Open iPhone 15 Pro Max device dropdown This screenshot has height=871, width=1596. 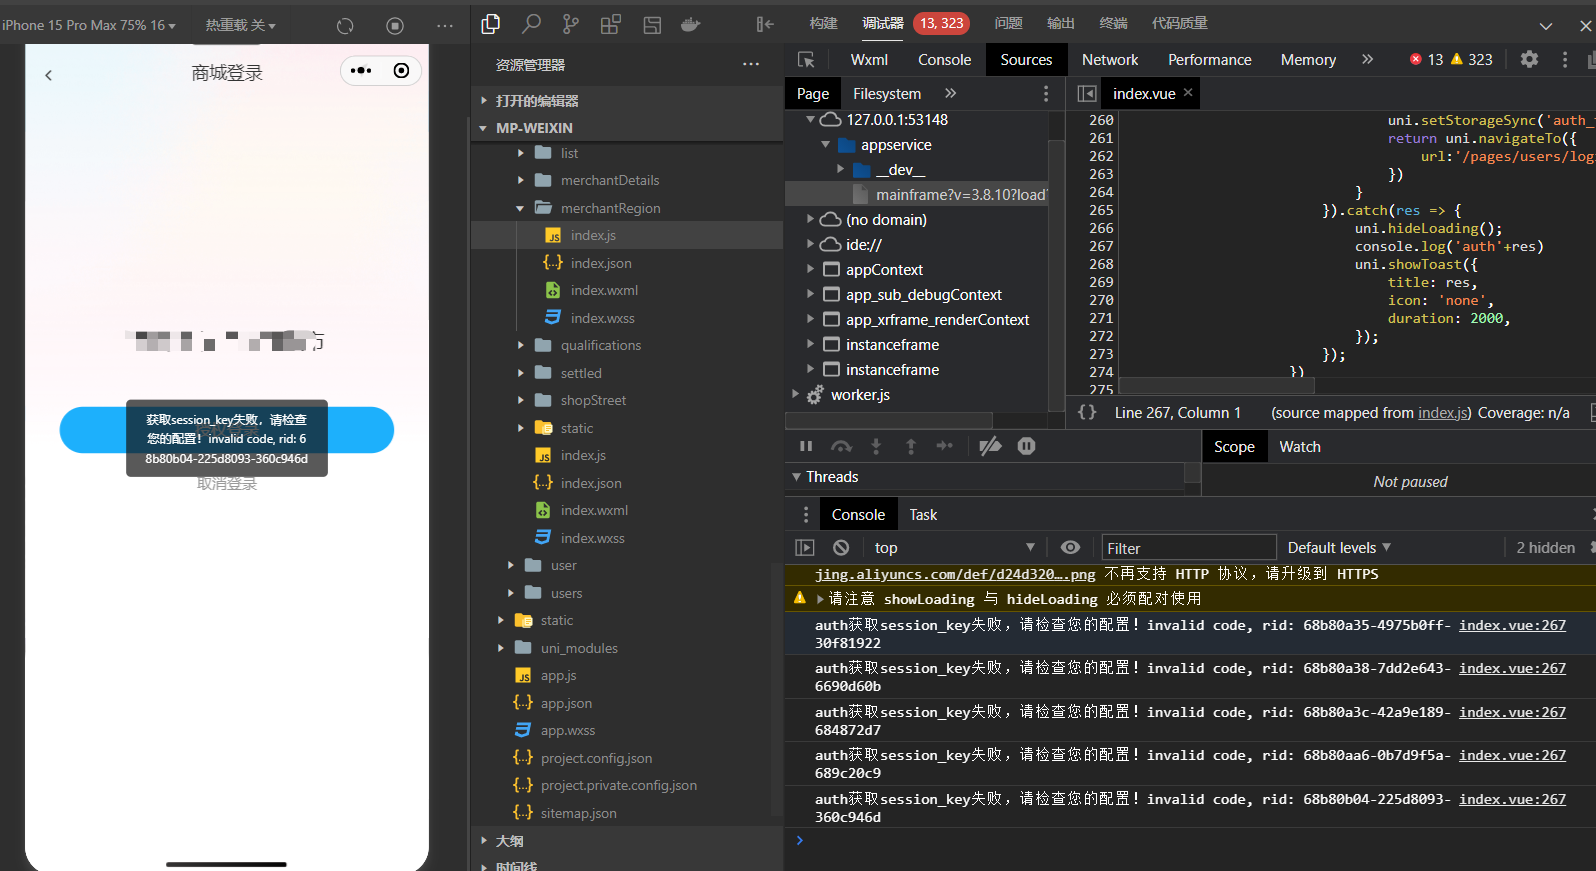pos(88,25)
